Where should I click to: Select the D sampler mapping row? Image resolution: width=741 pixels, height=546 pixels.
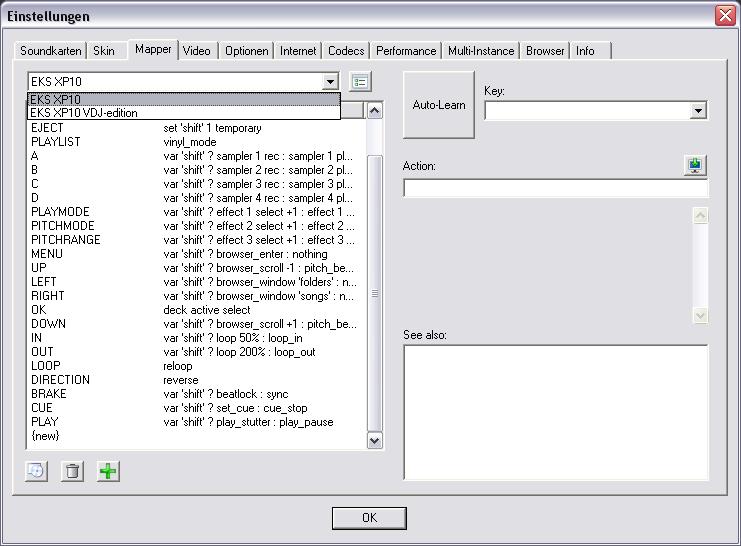197,198
